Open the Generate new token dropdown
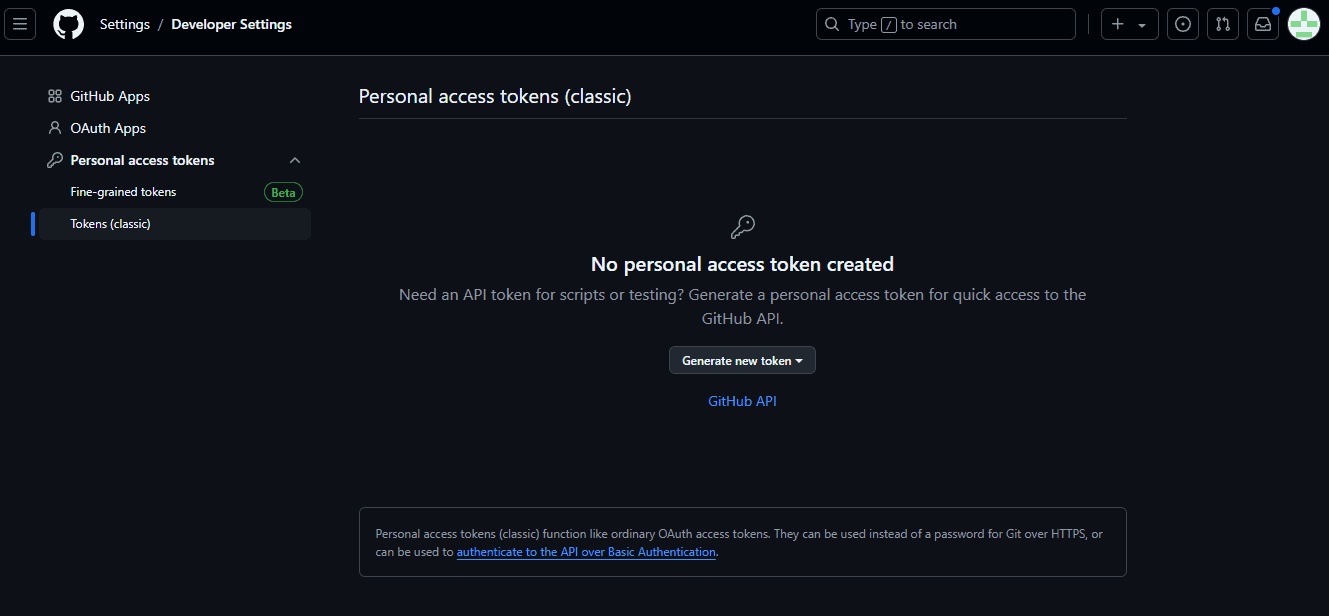This screenshot has width=1329, height=616. 742,360
